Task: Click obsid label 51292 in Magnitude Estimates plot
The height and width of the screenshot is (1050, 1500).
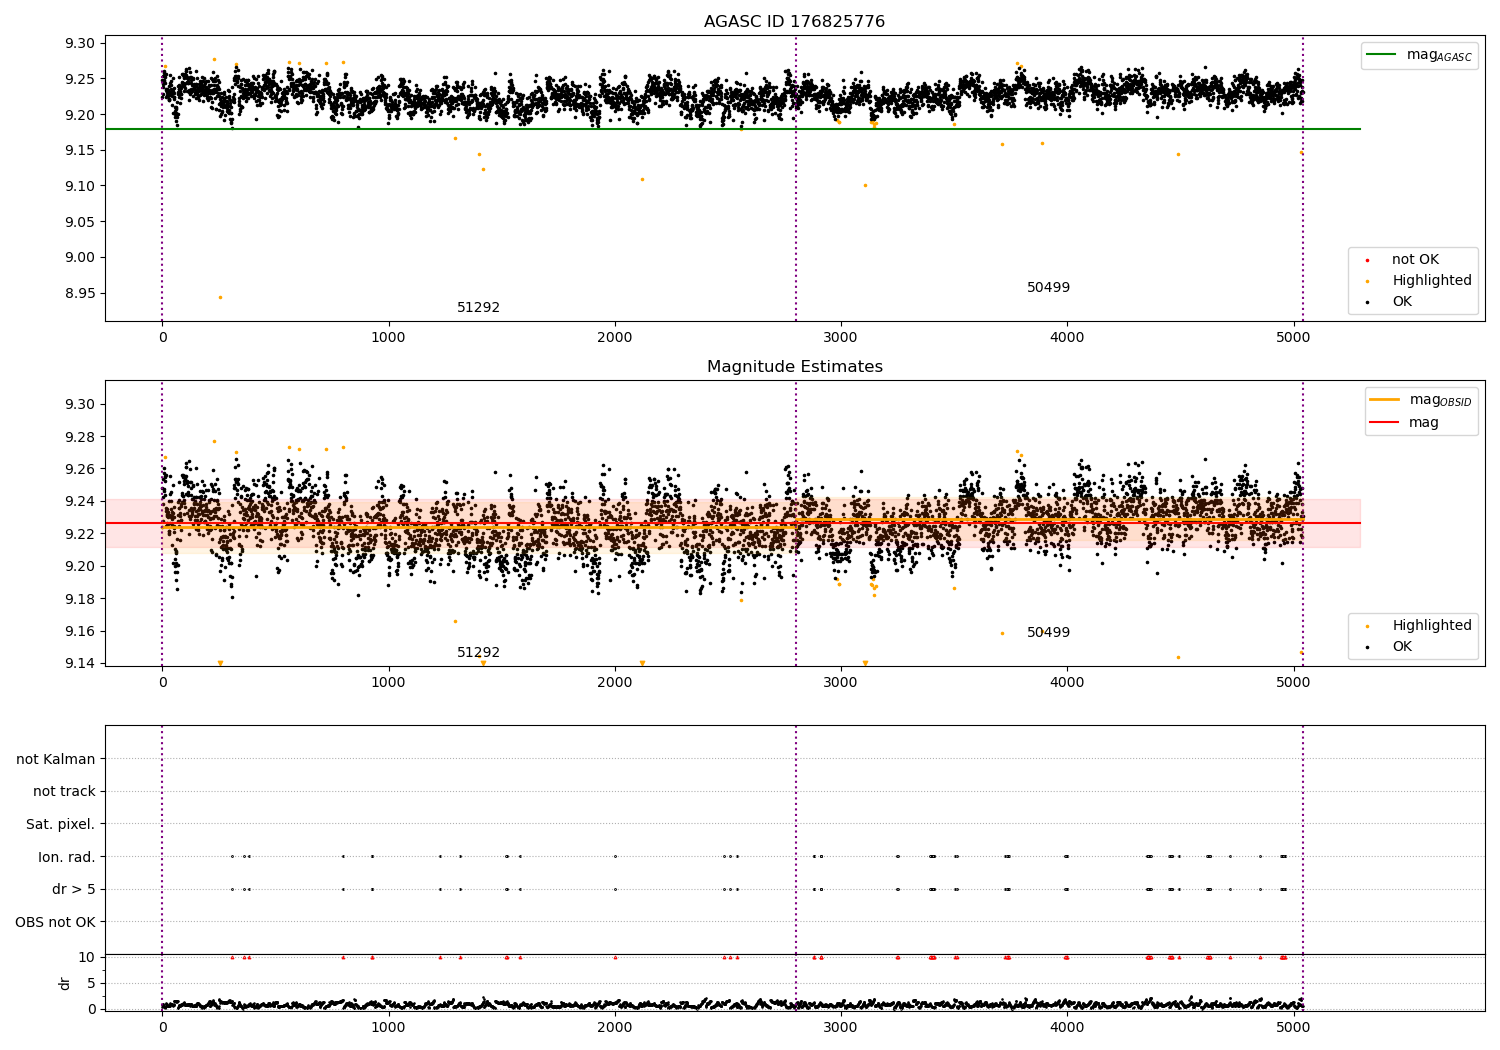Action: tap(478, 653)
